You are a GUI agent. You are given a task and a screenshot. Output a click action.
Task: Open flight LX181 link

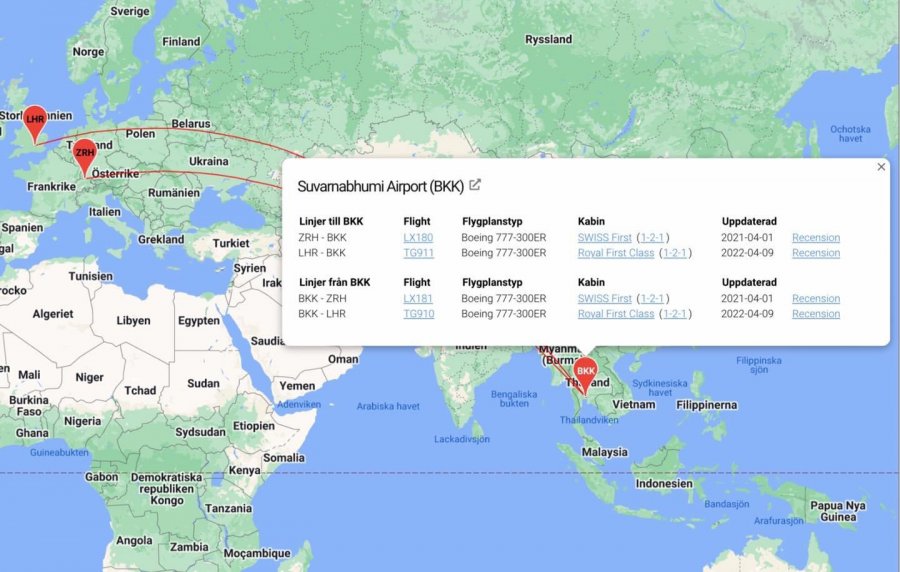[x=418, y=299]
